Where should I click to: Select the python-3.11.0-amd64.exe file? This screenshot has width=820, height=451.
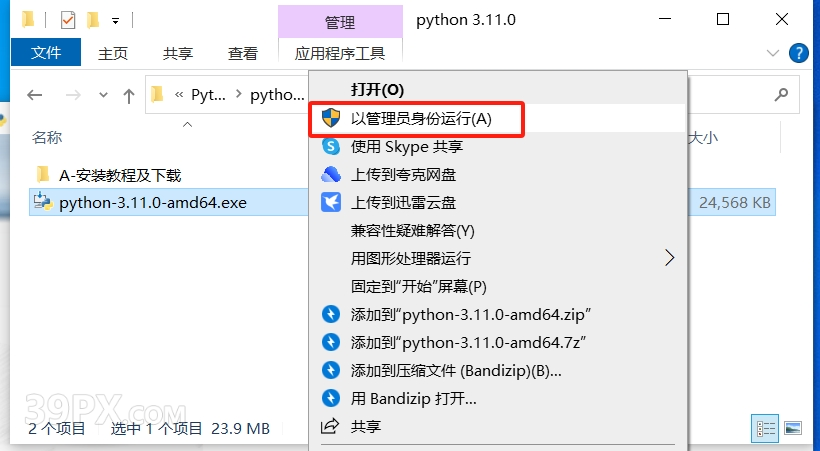point(153,203)
